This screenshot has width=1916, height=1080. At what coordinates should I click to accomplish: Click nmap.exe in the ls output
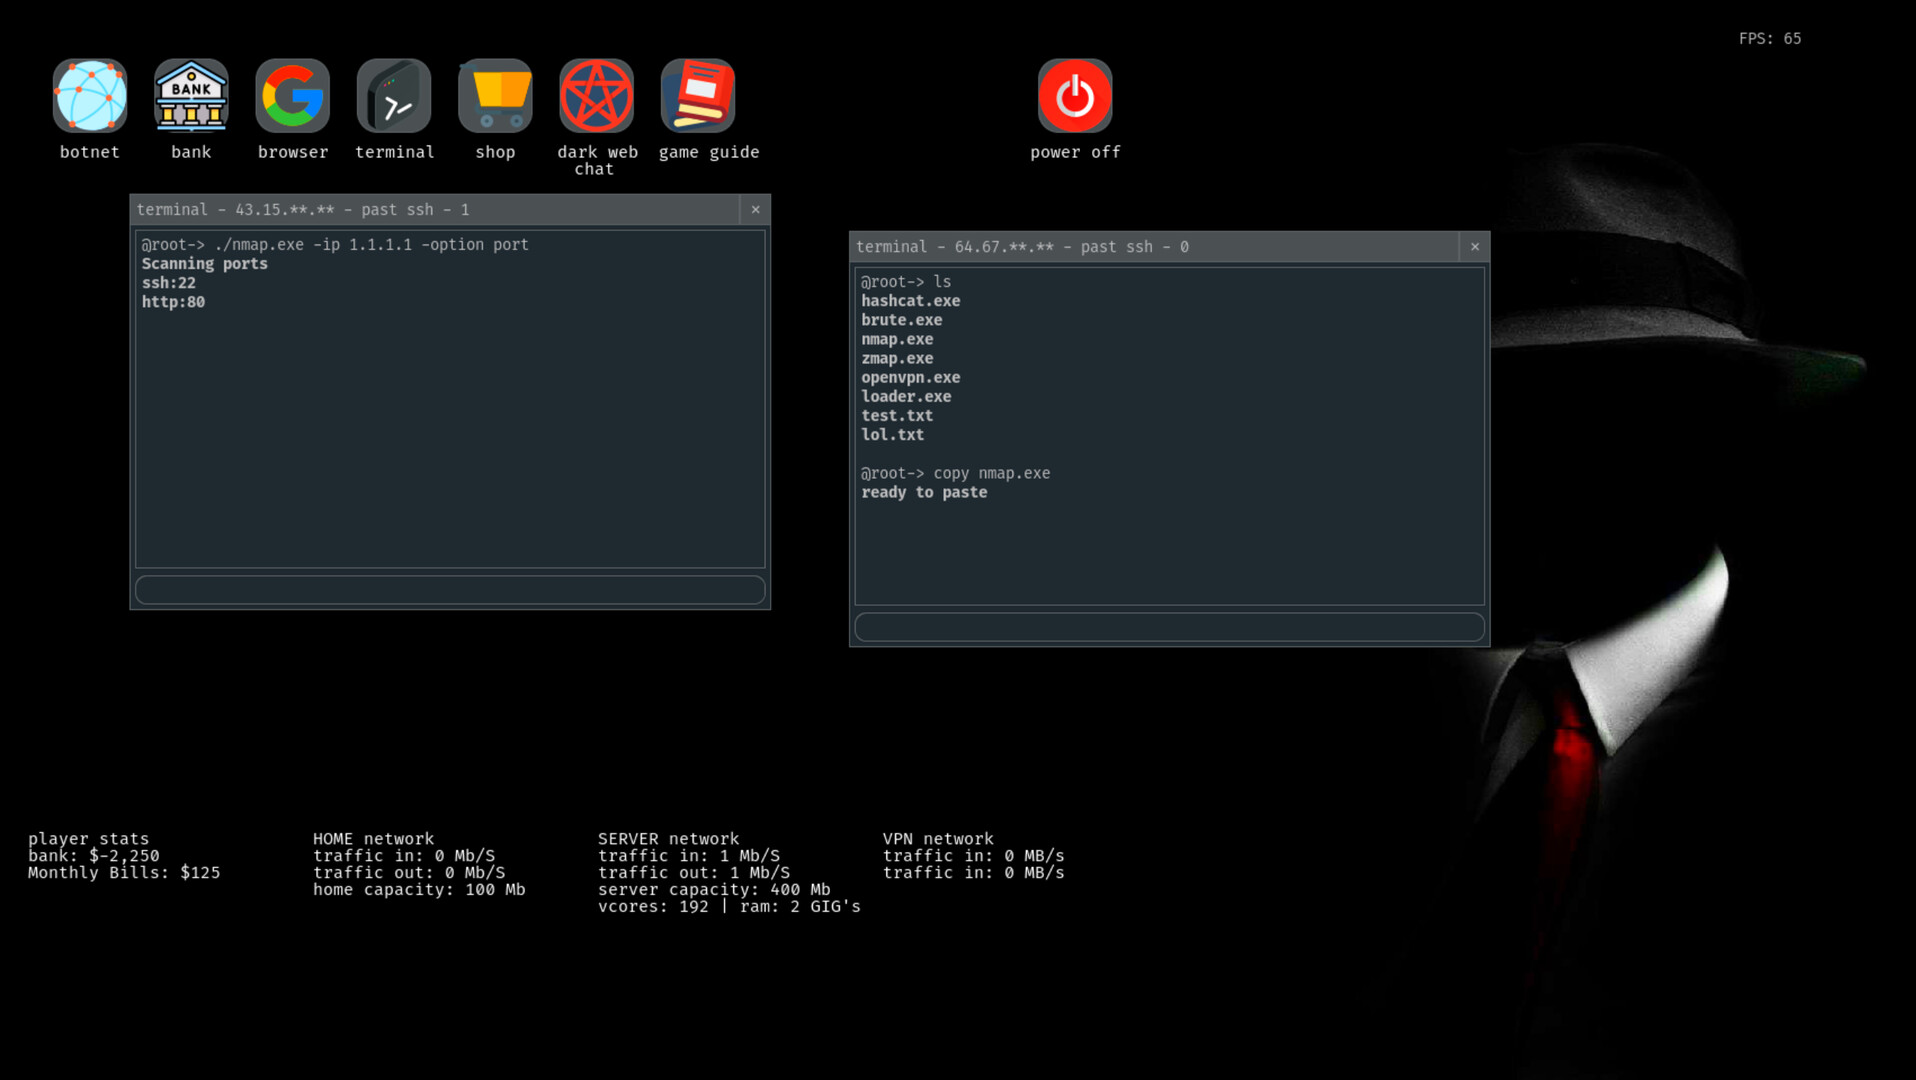click(x=898, y=339)
